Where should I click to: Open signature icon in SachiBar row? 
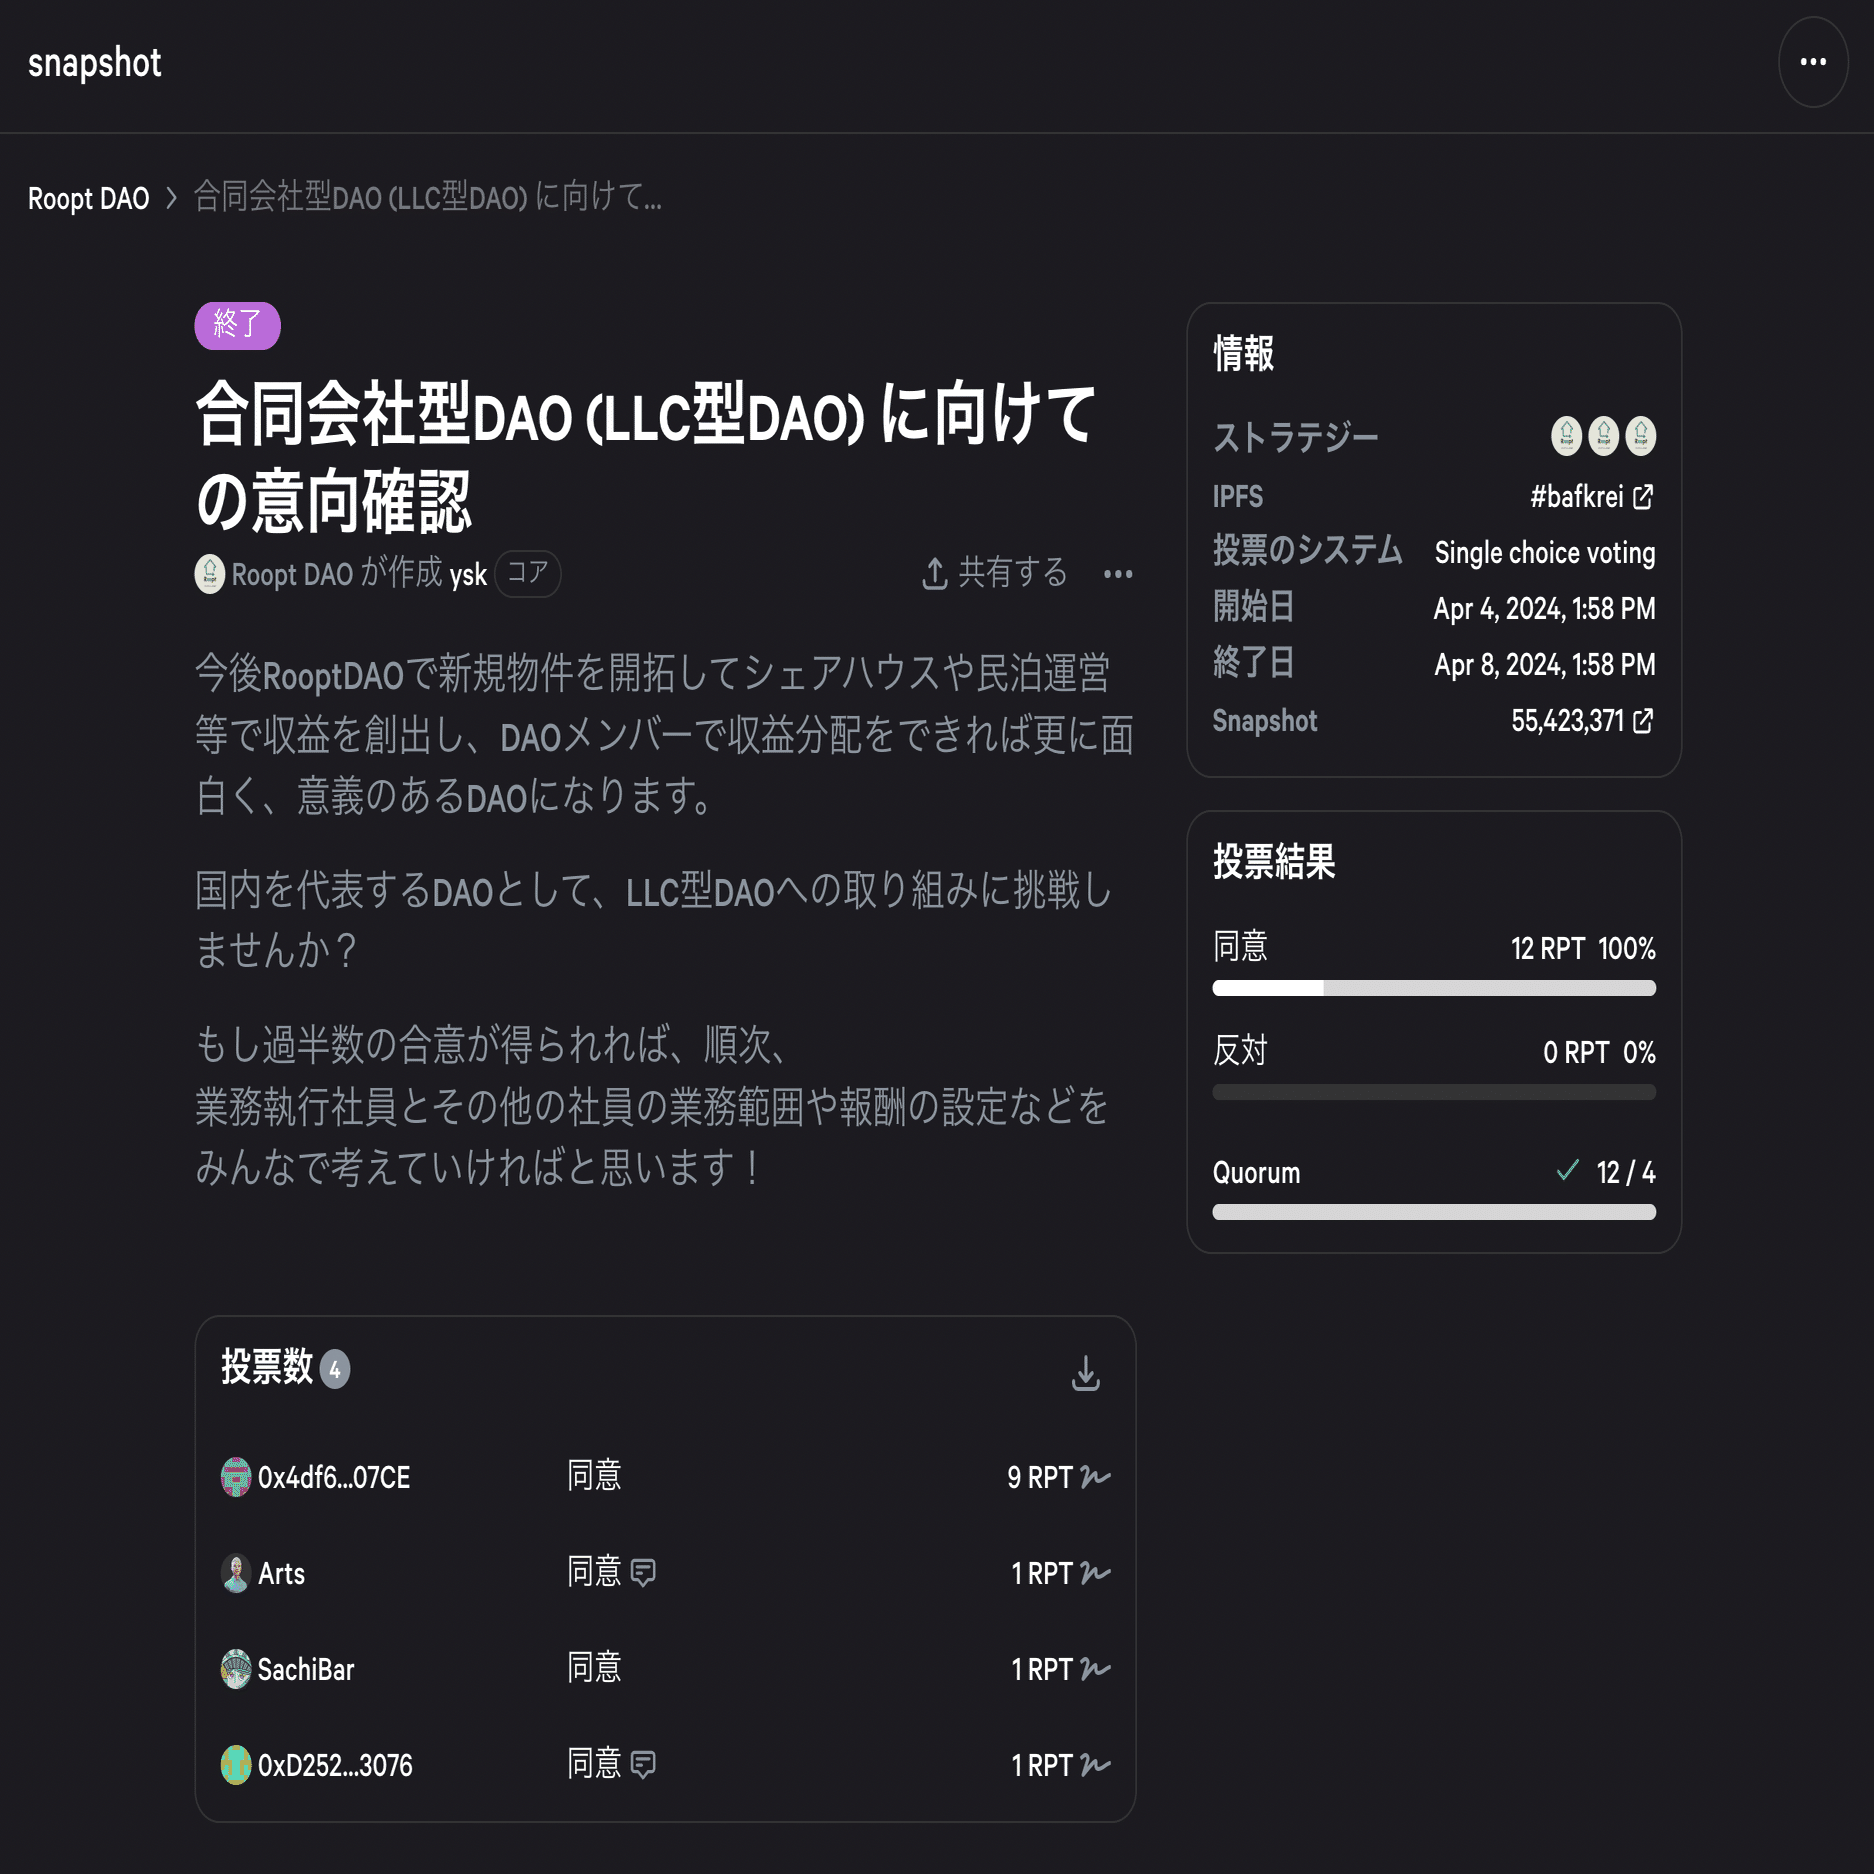click(x=1095, y=1669)
